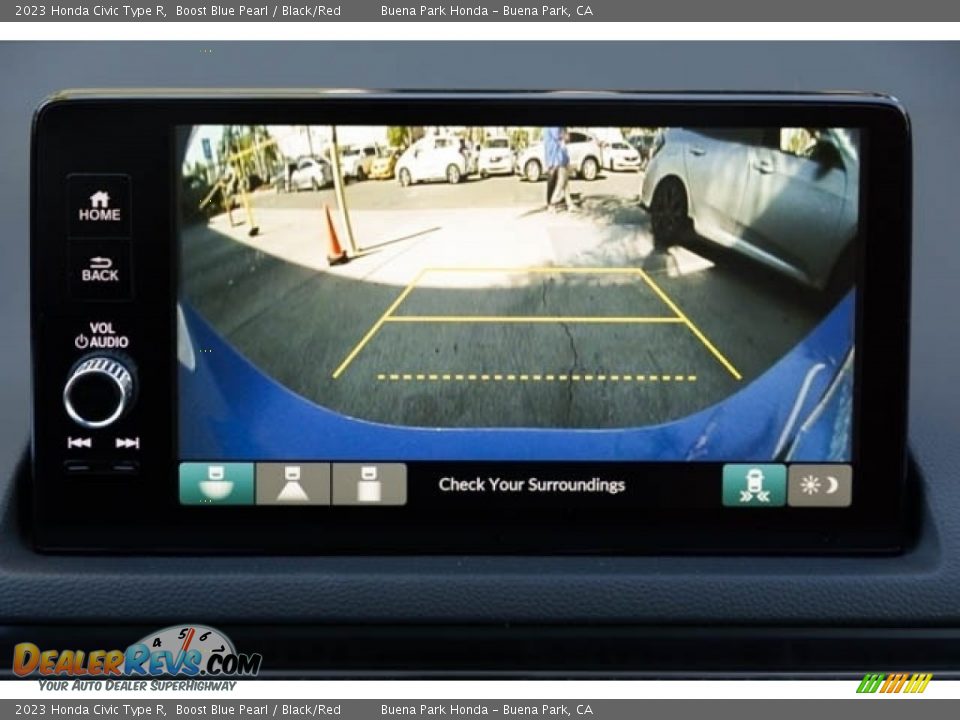Click "Buena Park Honda - Buena Park, CA" bottom caption
Viewport: 960px width, 720px height.
pyautogui.click(x=487, y=710)
